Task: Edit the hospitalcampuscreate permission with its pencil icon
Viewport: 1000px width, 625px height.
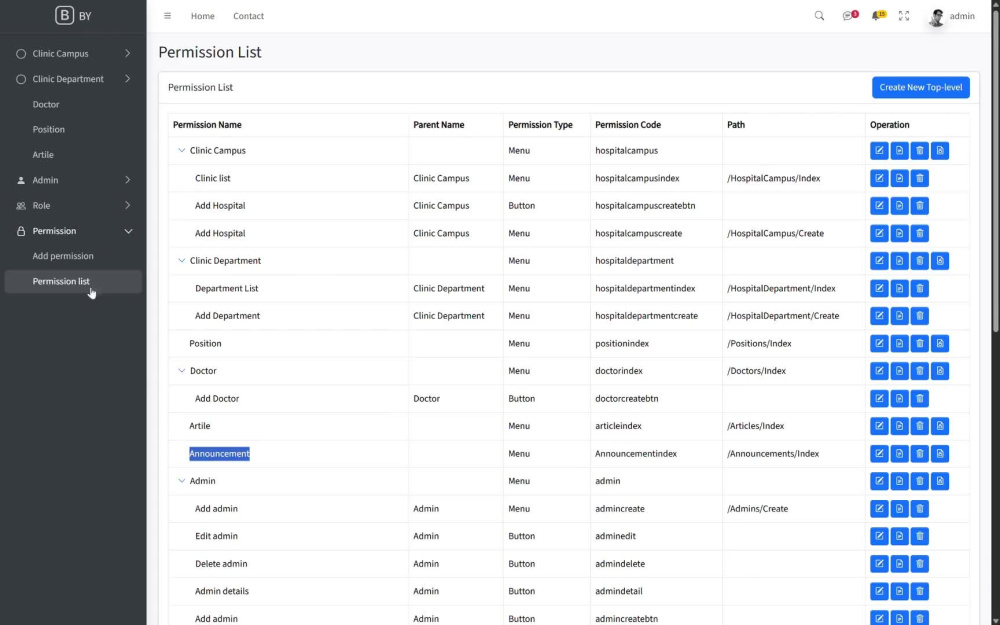Action: click(x=879, y=233)
